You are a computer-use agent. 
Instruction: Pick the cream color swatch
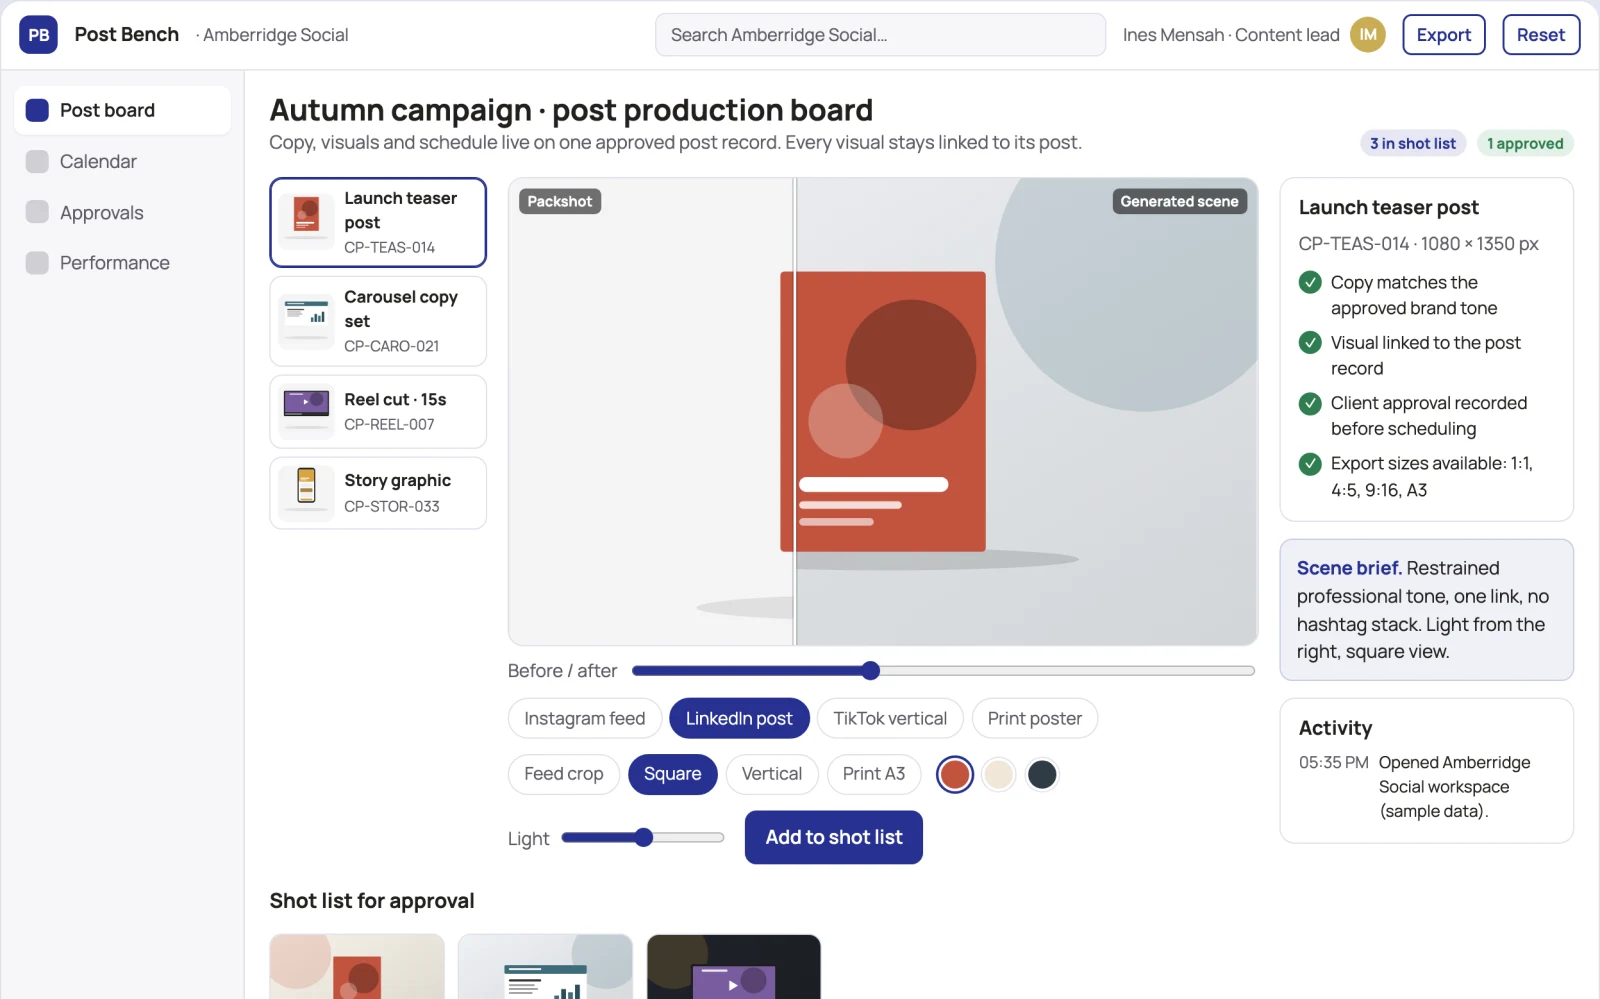tap(999, 774)
